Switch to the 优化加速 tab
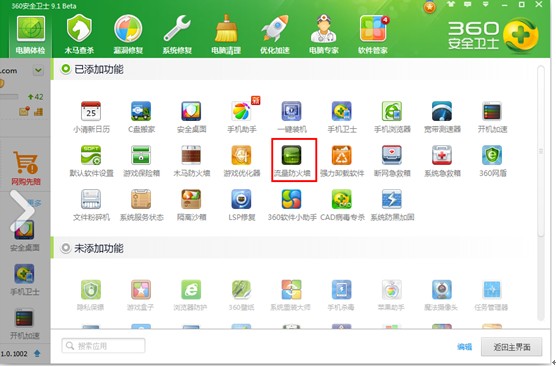Image resolution: width=556 pixels, height=367 pixels. 275,35
